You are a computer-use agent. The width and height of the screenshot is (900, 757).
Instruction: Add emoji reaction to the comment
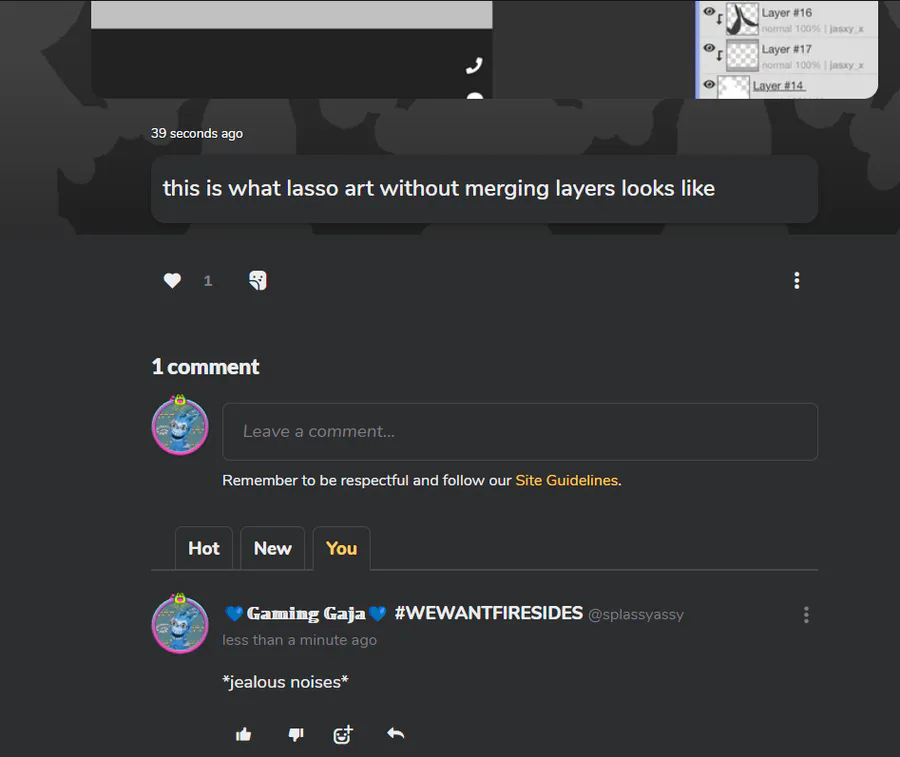[343, 734]
